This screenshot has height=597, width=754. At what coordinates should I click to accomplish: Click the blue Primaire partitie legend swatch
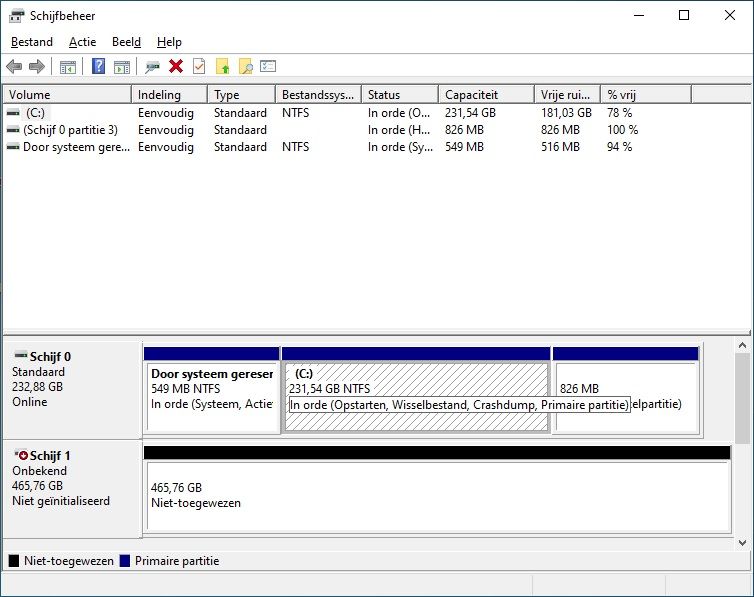pos(125,560)
